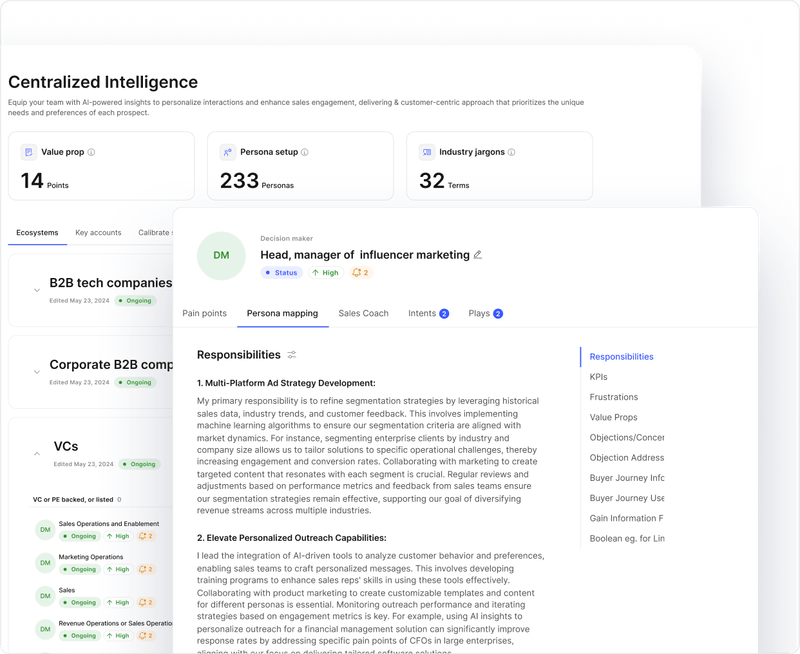
Task: Select the Persona mapping tab
Action: pyautogui.click(x=282, y=313)
